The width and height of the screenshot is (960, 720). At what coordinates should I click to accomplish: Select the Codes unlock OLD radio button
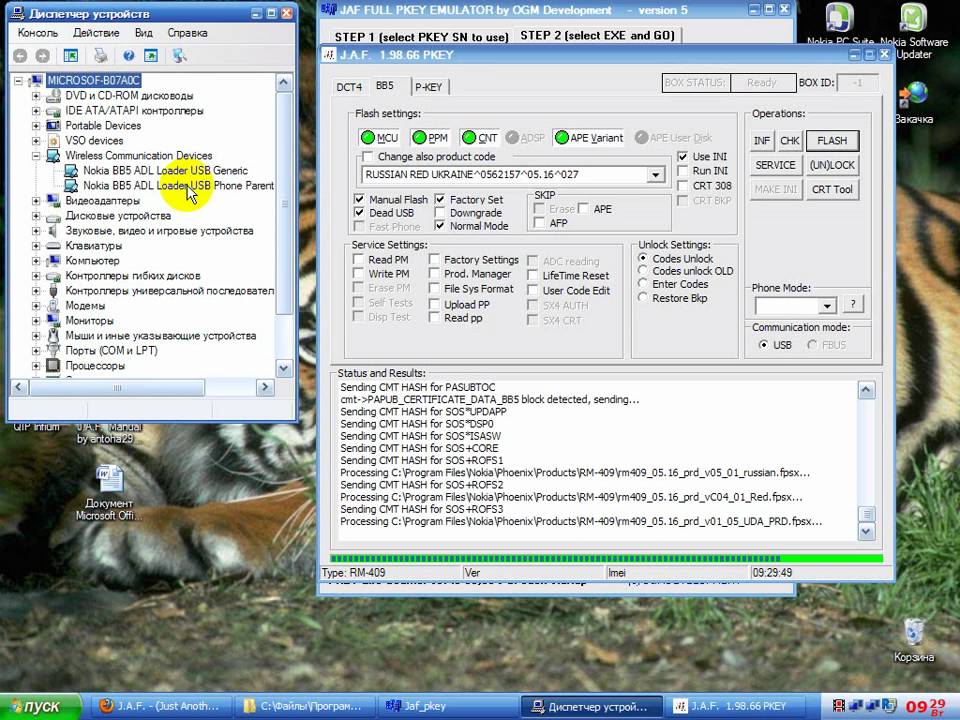coord(642,271)
